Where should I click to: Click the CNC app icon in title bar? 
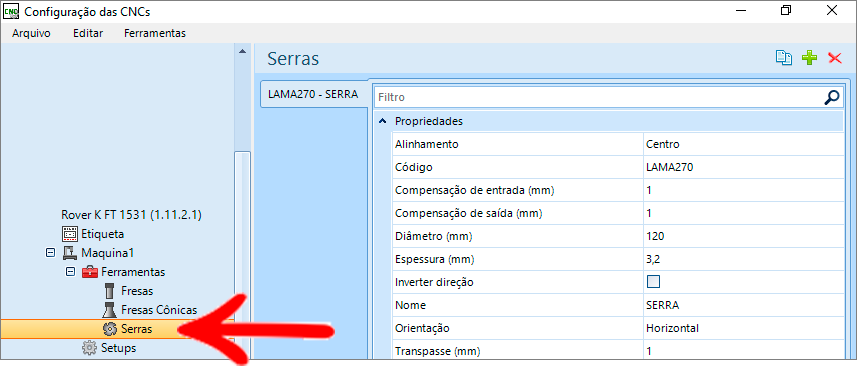[x=11, y=10]
